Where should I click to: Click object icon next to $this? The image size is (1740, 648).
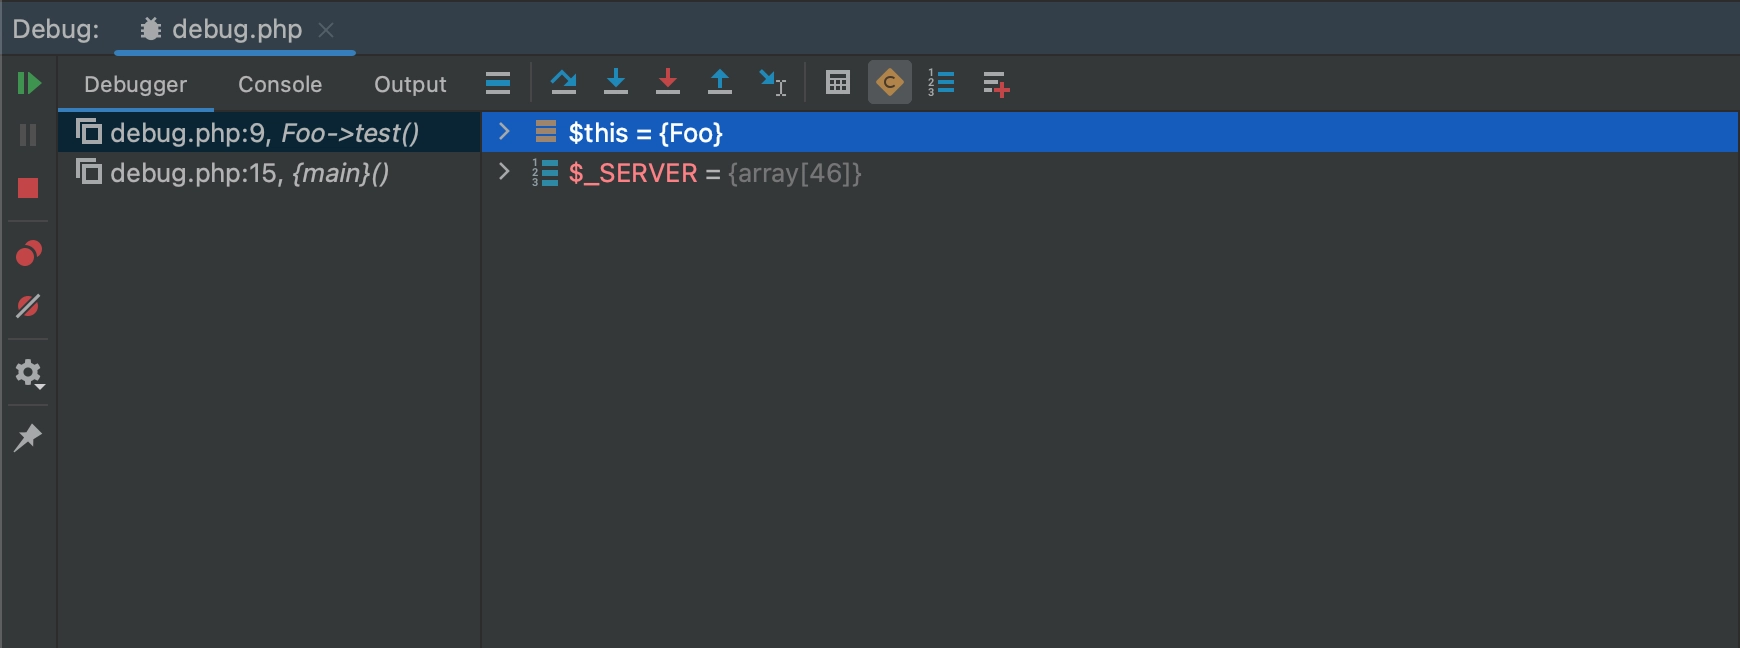click(x=545, y=132)
